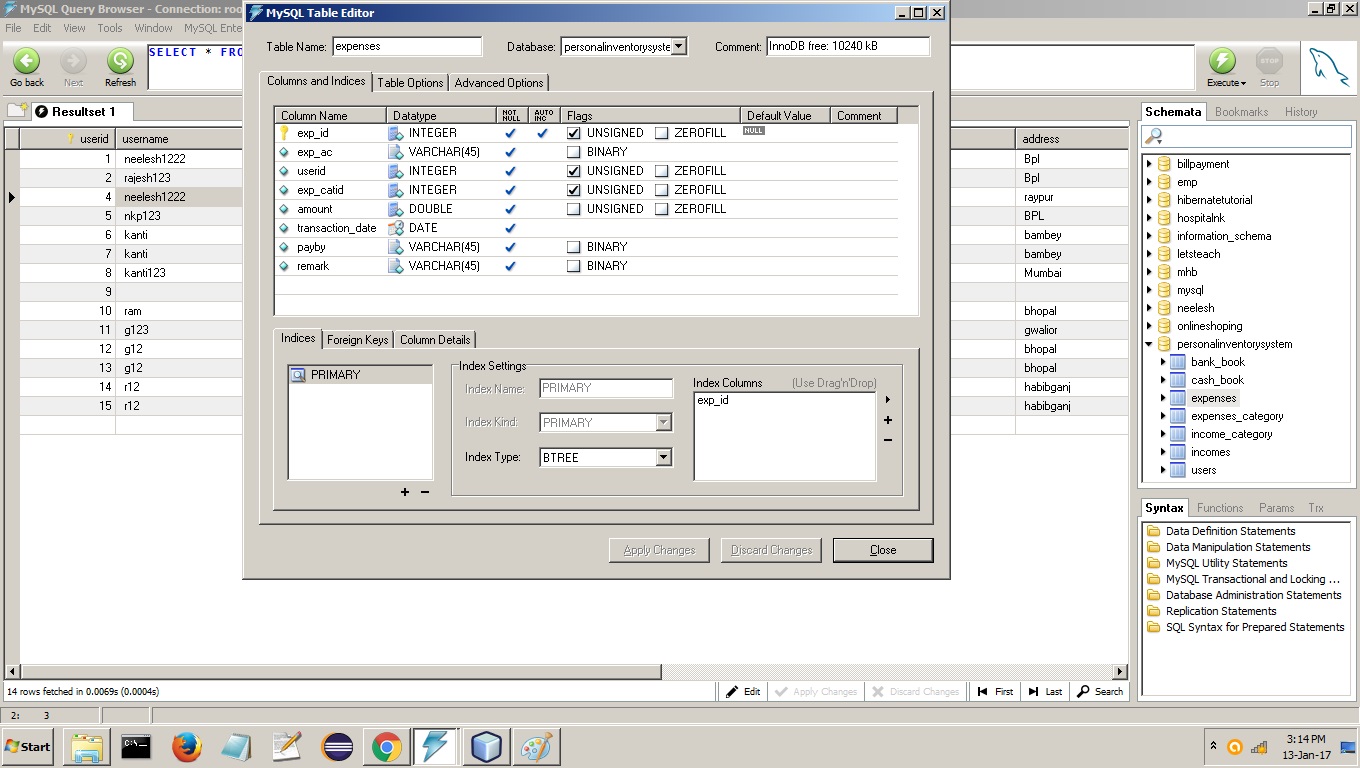Open the Functions tab in syntax panel
Screen dimensions: 1360x768
(x=1220, y=508)
